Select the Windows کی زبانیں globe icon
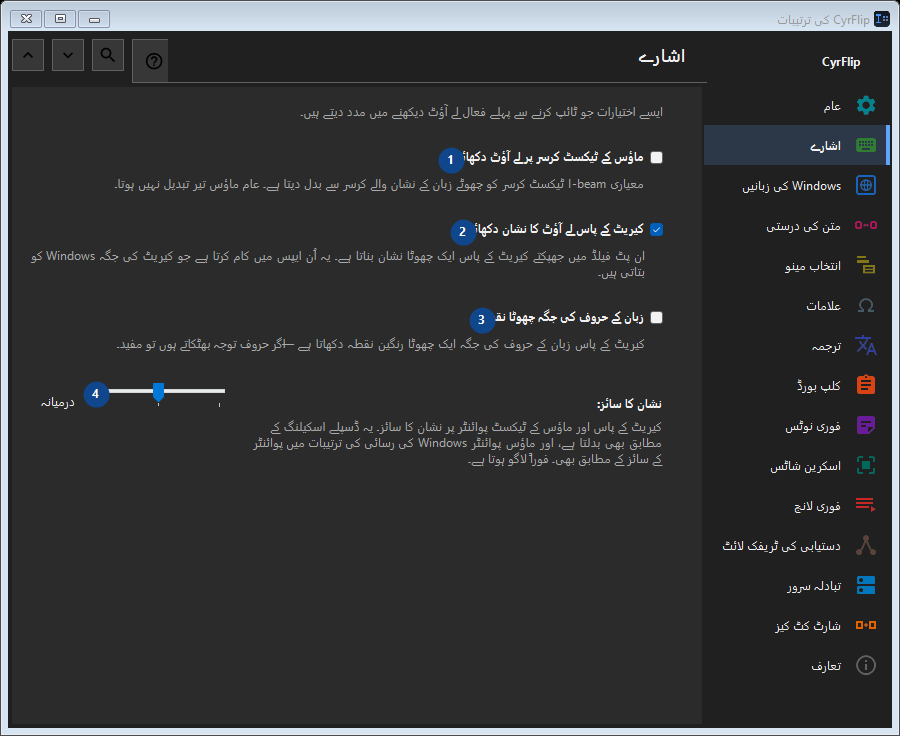900x736 pixels. (866, 185)
